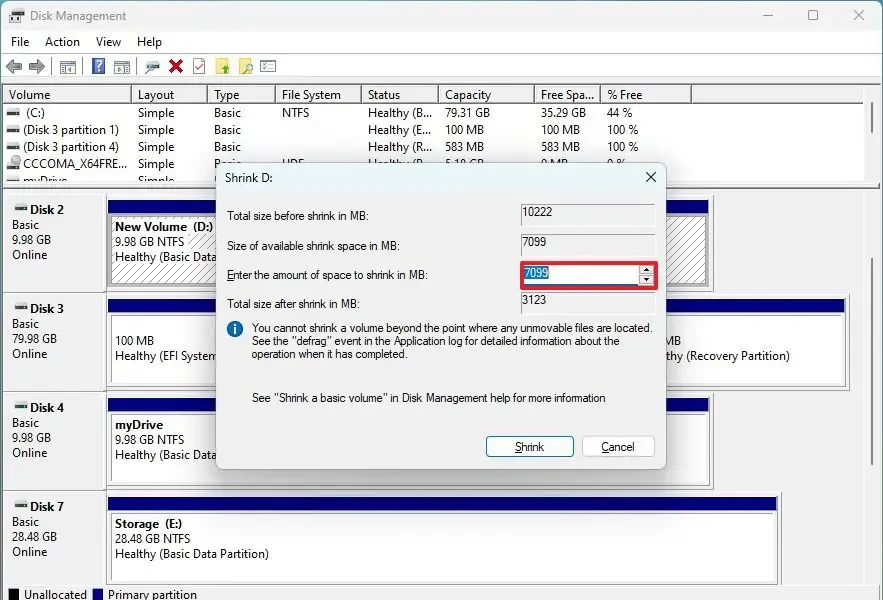Click the Shrink button
The height and width of the screenshot is (600, 883).
click(529, 447)
